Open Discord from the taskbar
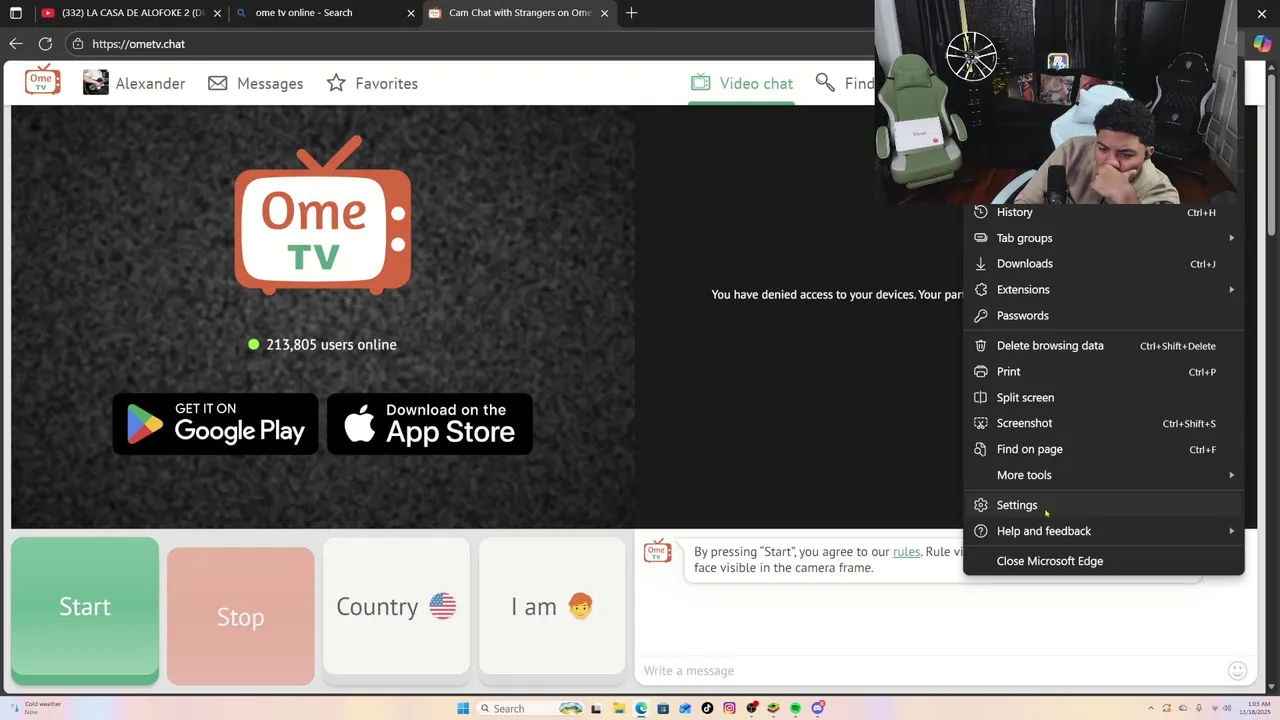The image size is (1280, 720). tap(817, 708)
